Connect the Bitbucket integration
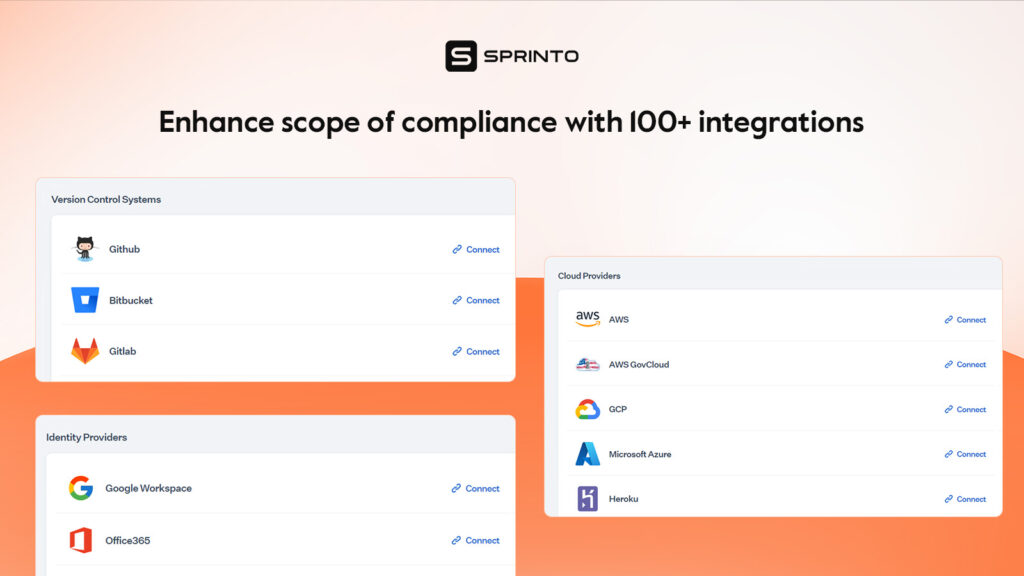 click(x=476, y=300)
